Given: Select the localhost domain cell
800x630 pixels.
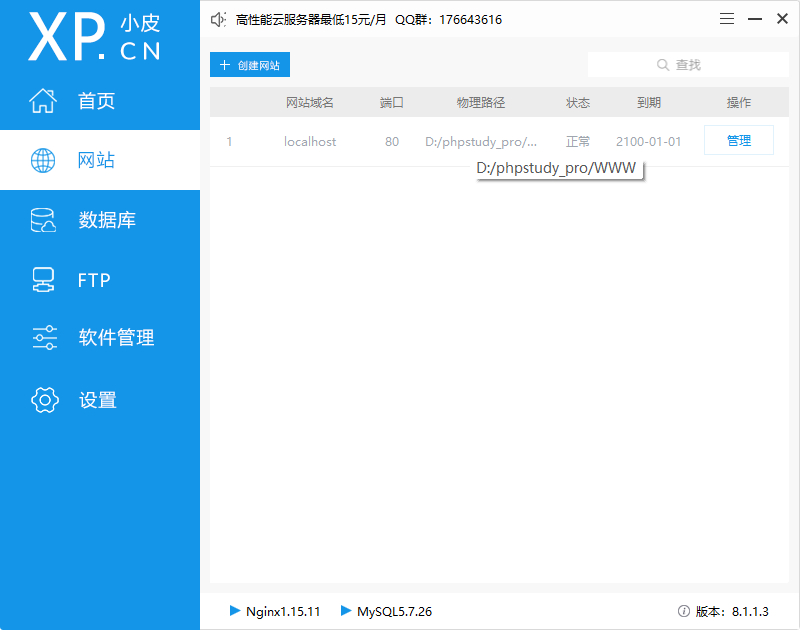Looking at the screenshot, I should tap(310, 142).
